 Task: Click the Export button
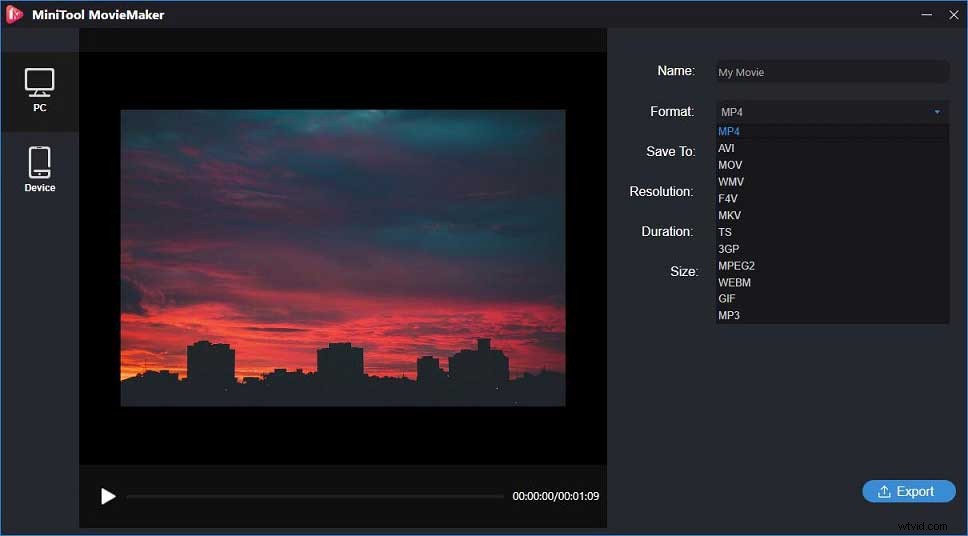pyautogui.click(x=908, y=491)
